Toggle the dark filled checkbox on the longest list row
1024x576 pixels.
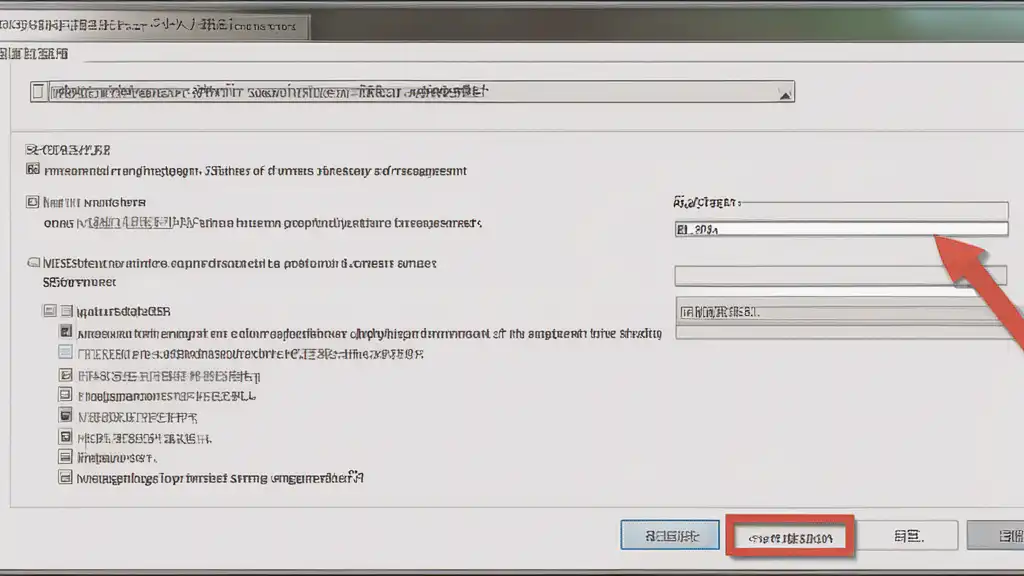(66, 332)
